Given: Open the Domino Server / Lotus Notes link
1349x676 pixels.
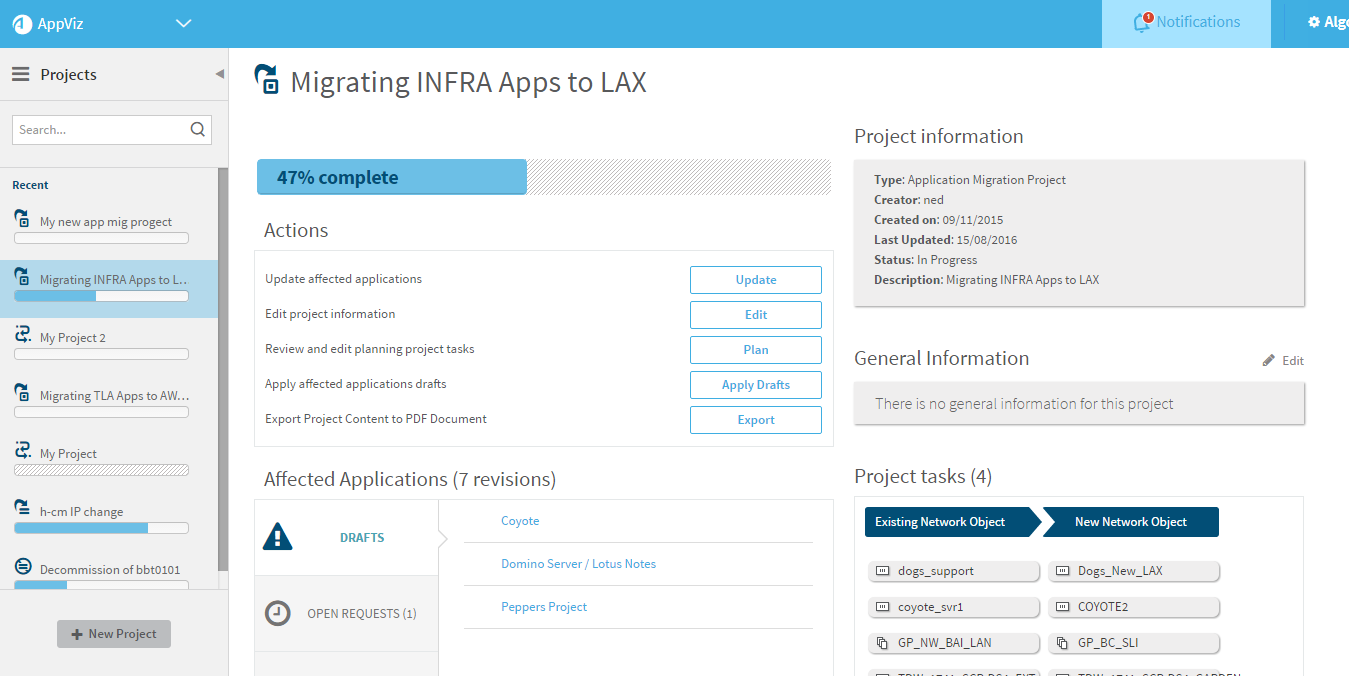Looking at the screenshot, I should click(x=578, y=564).
